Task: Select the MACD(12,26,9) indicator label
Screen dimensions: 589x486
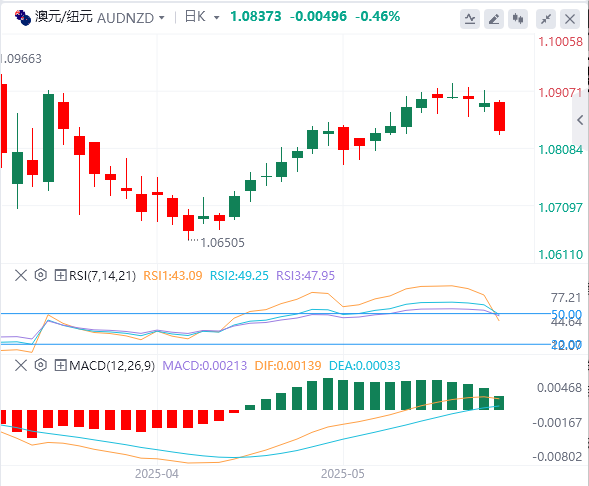Action: coord(112,365)
